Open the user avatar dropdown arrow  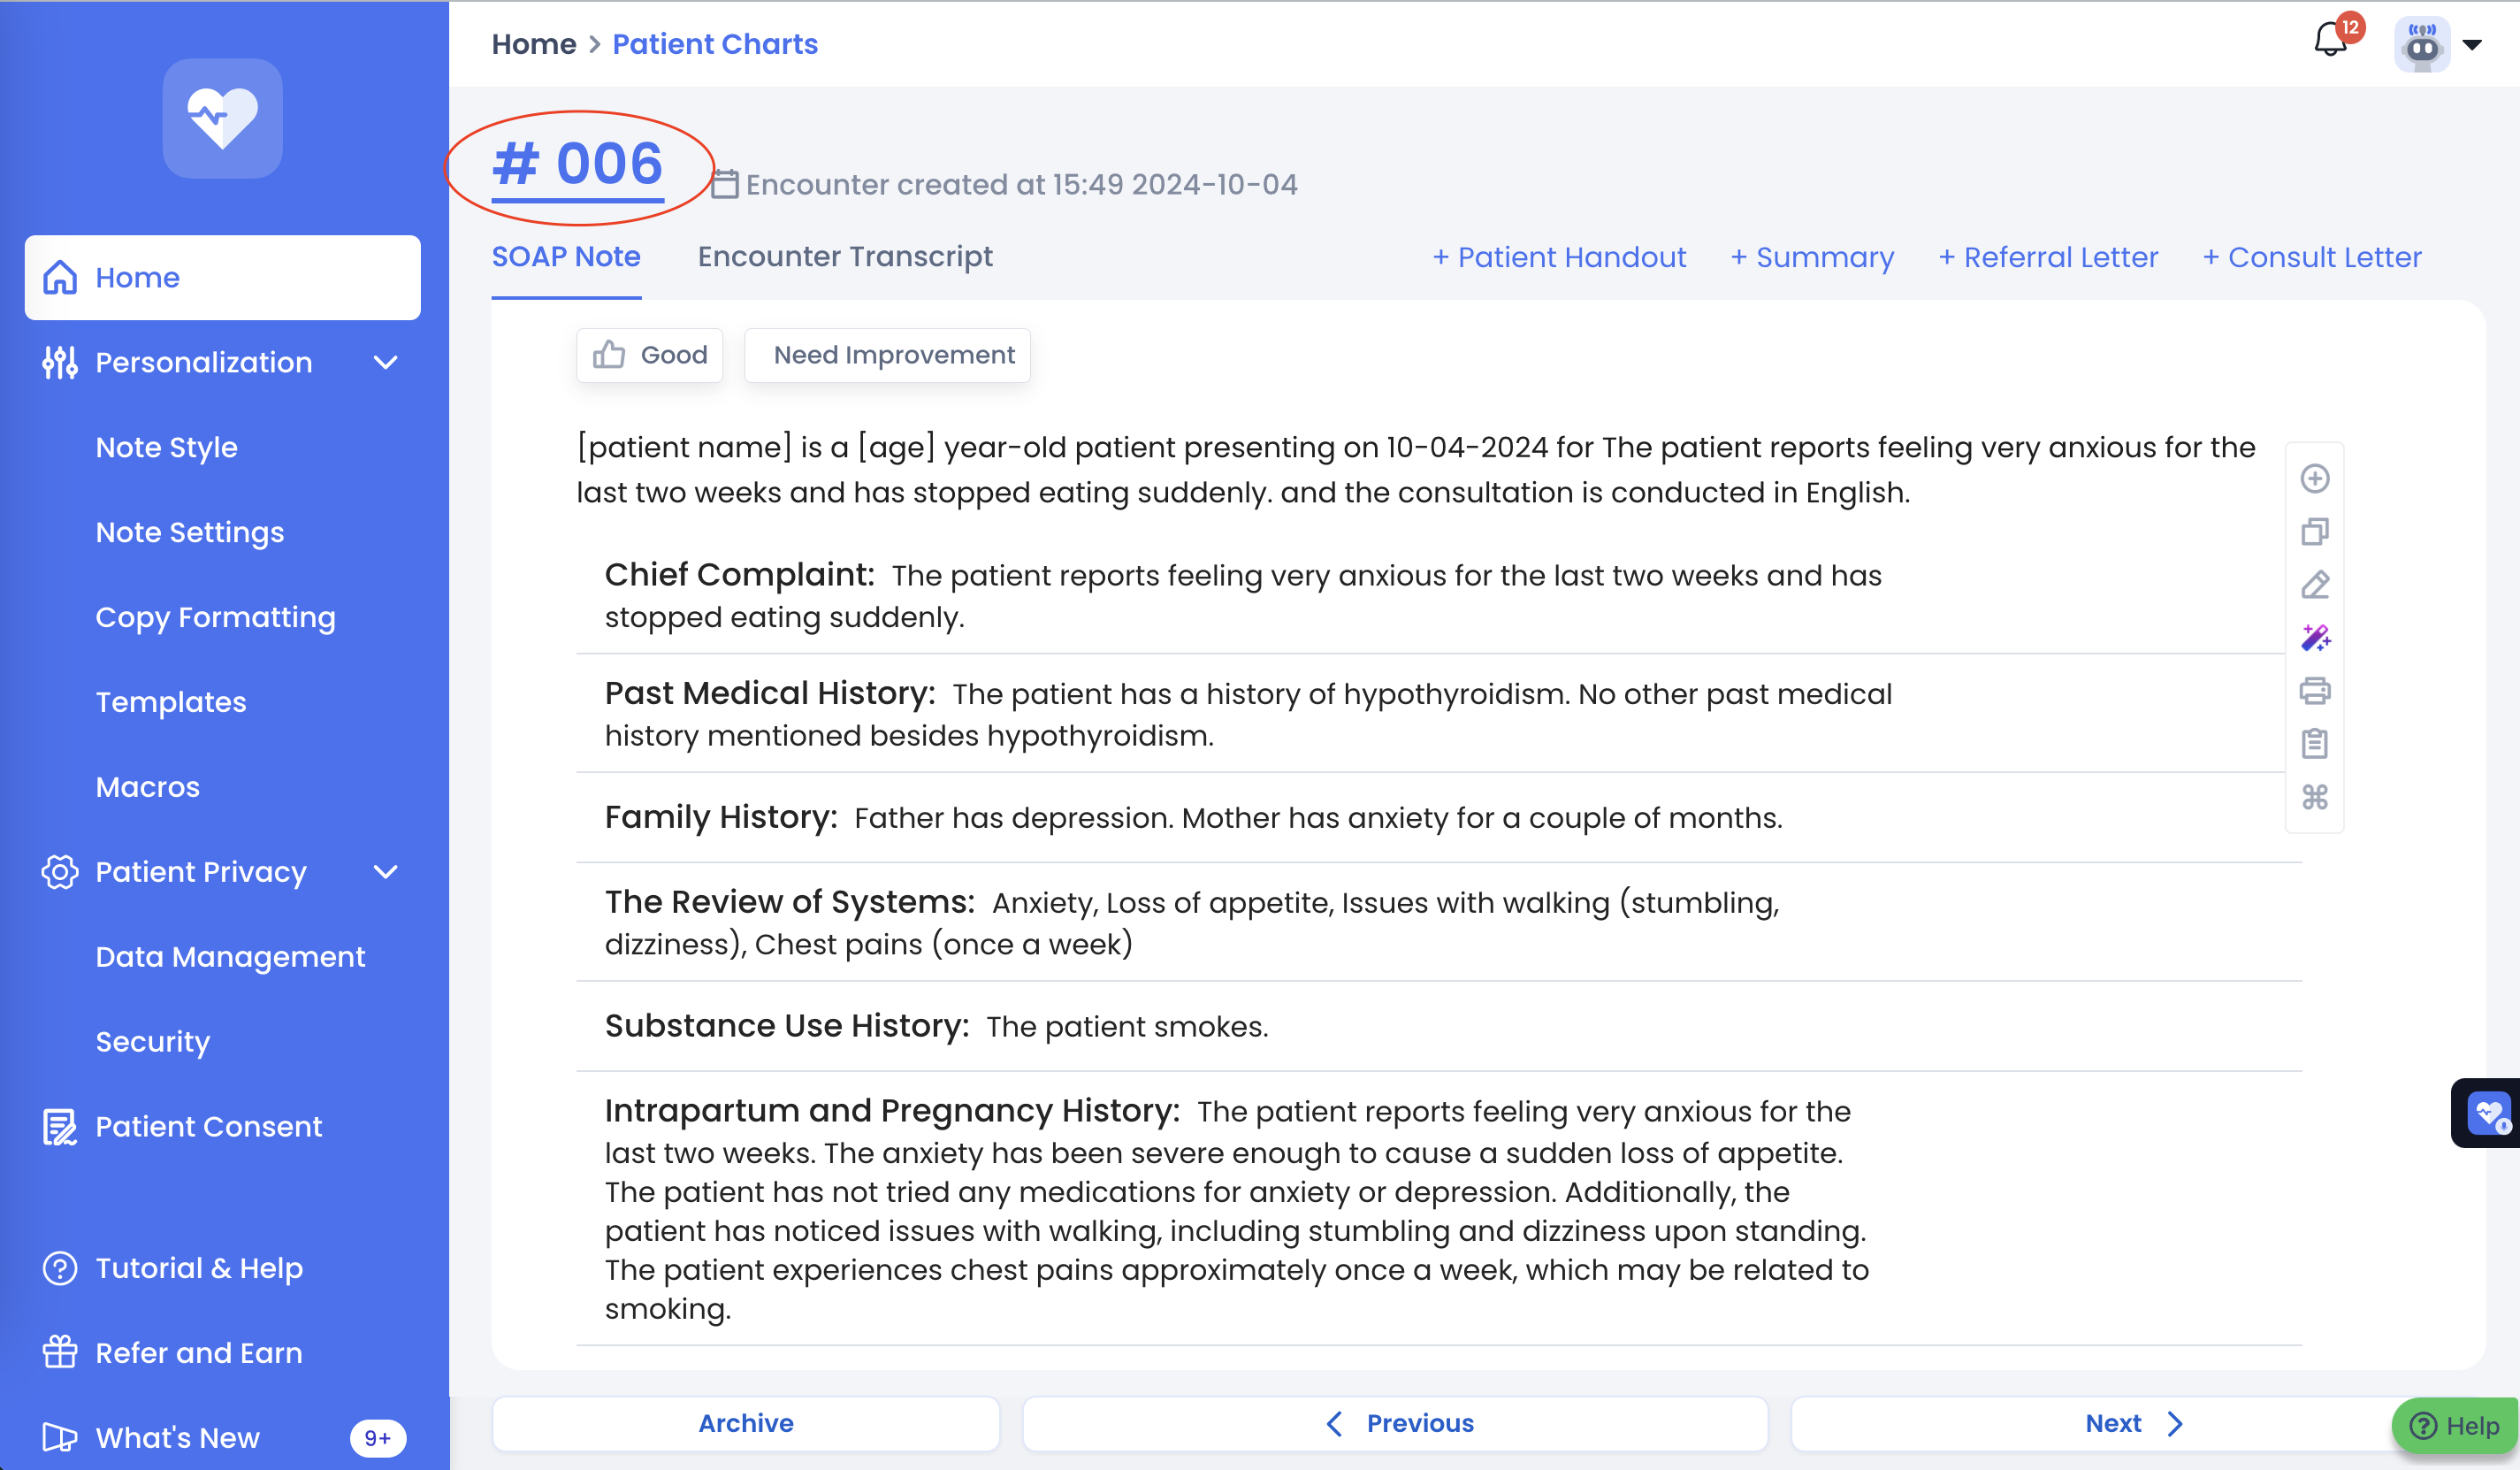point(2471,45)
